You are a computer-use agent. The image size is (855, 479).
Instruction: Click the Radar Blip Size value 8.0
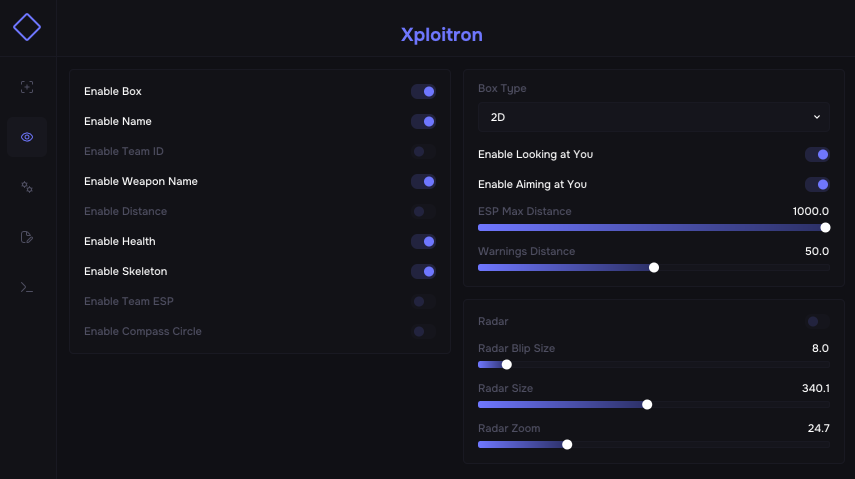[820, 348]
